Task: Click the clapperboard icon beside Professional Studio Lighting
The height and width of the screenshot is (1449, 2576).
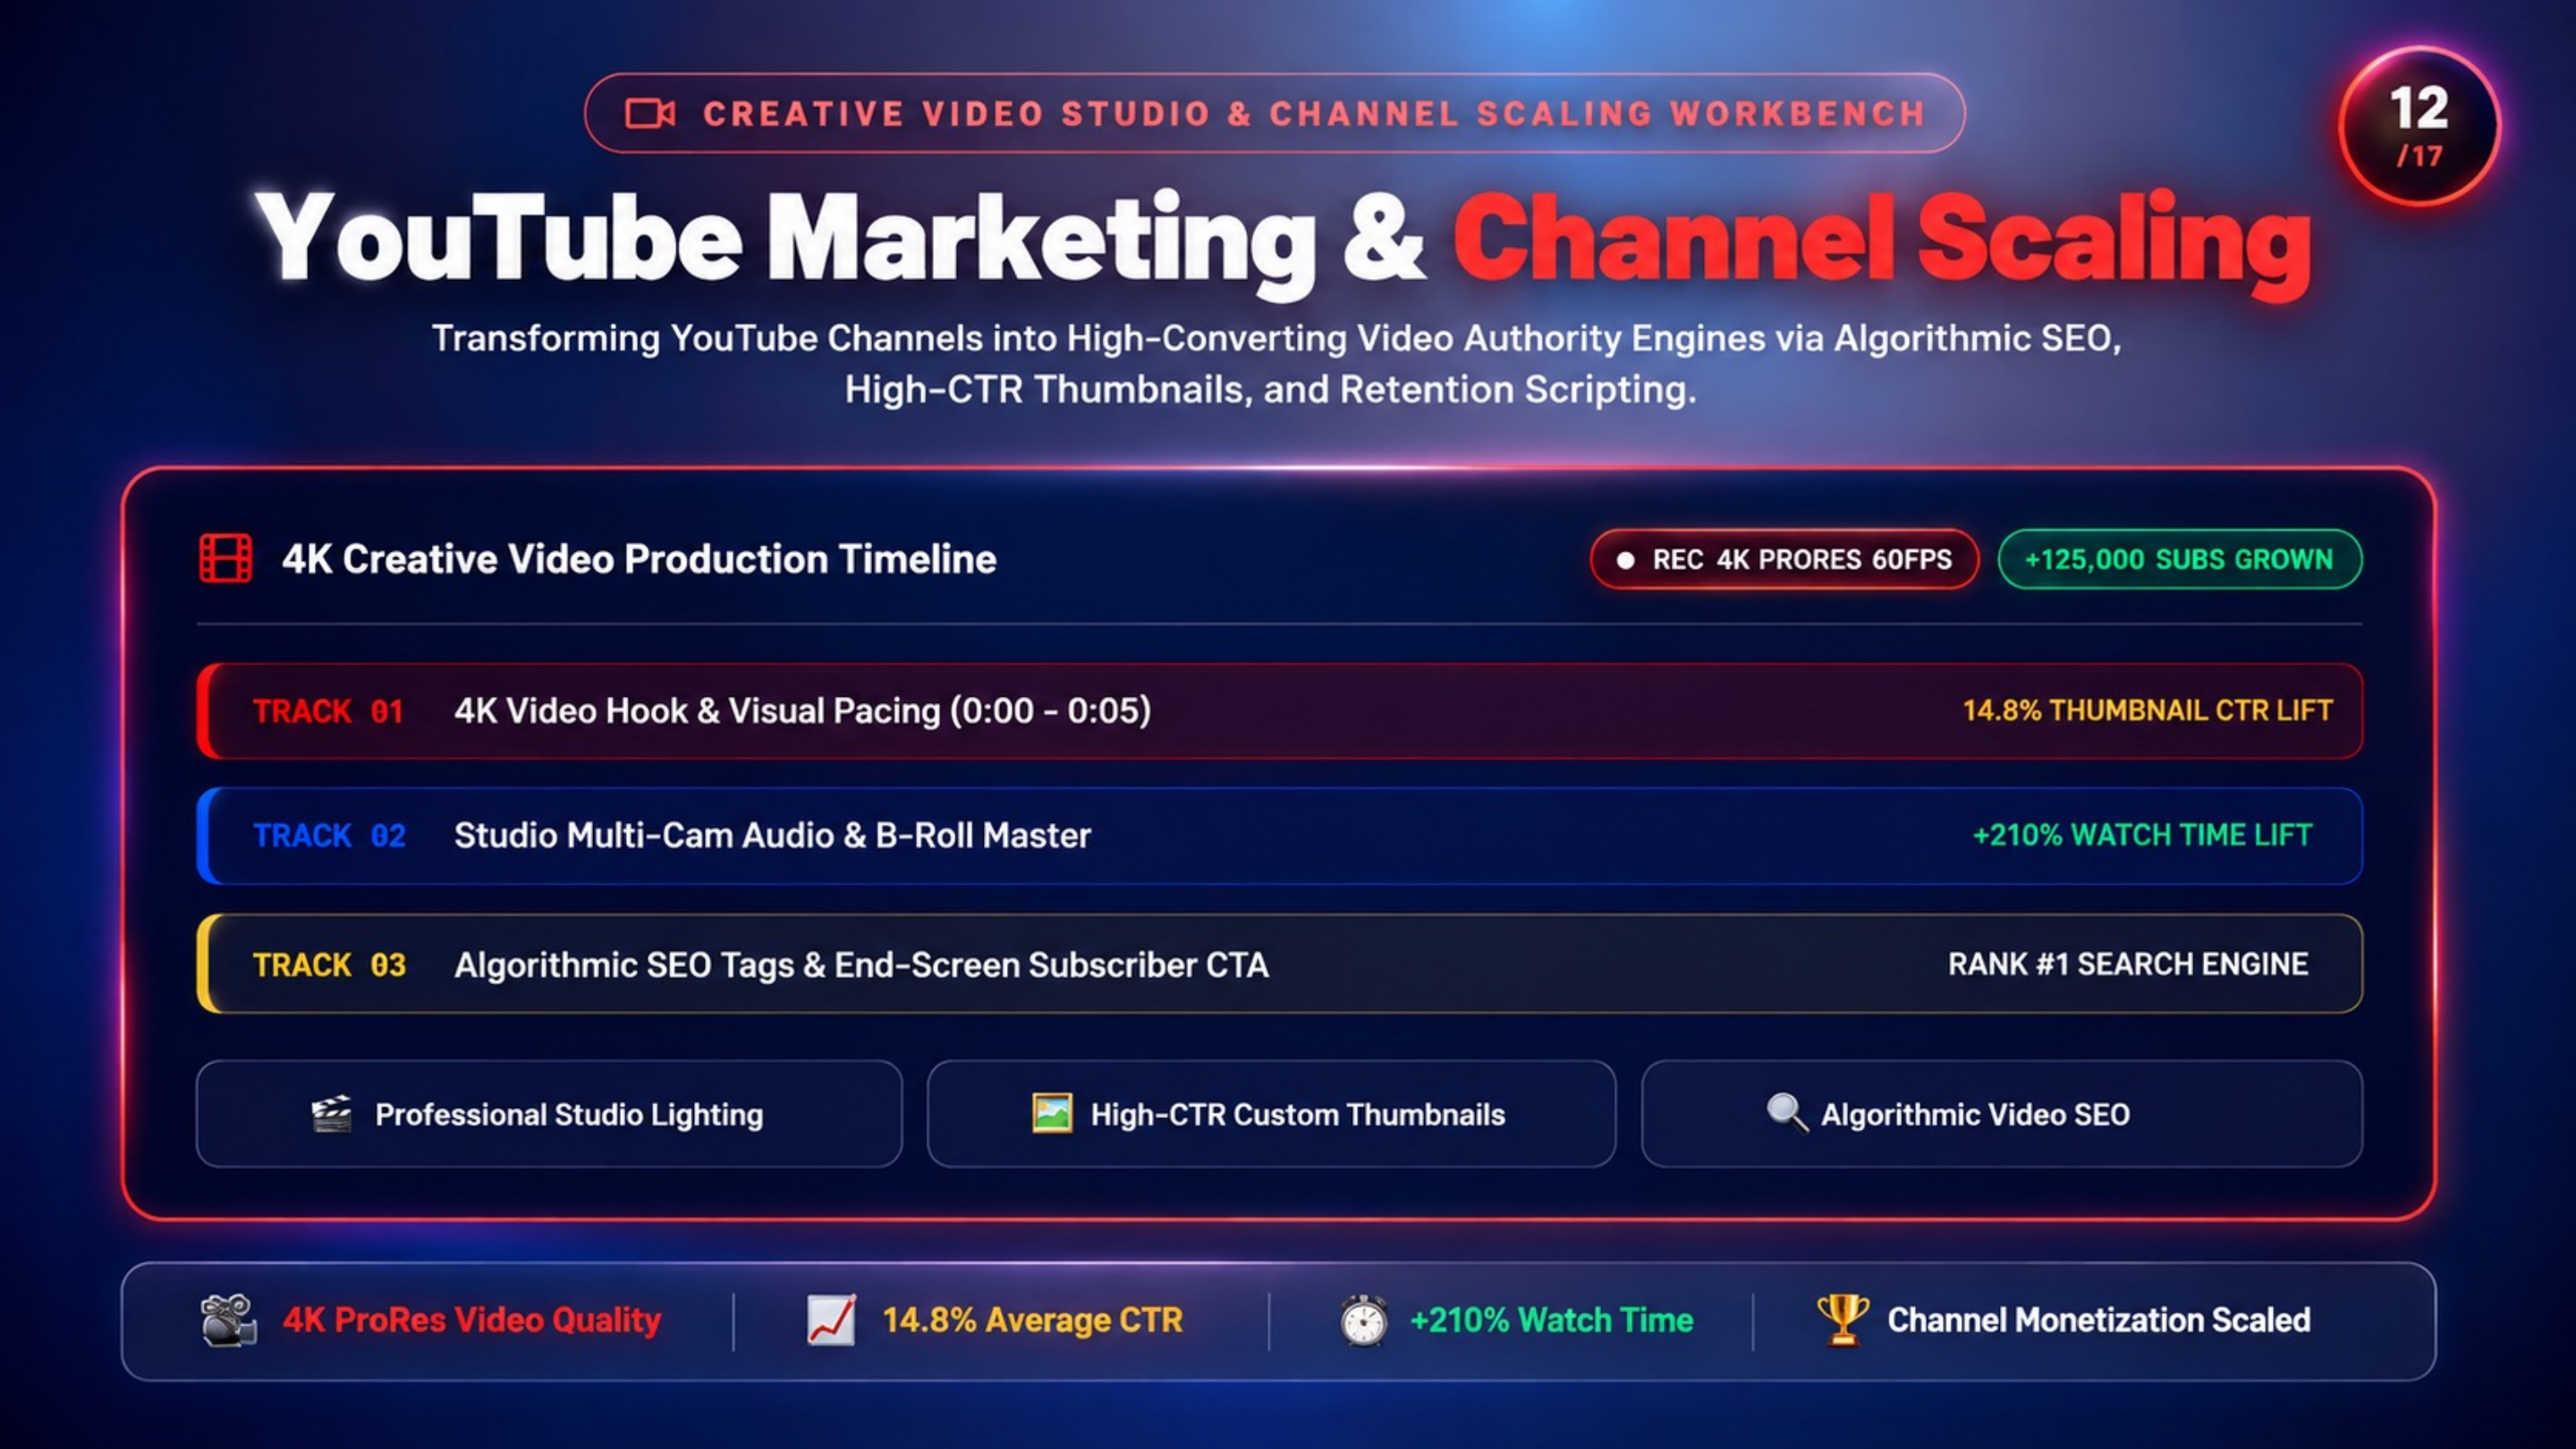Action: coord(331,1113)
